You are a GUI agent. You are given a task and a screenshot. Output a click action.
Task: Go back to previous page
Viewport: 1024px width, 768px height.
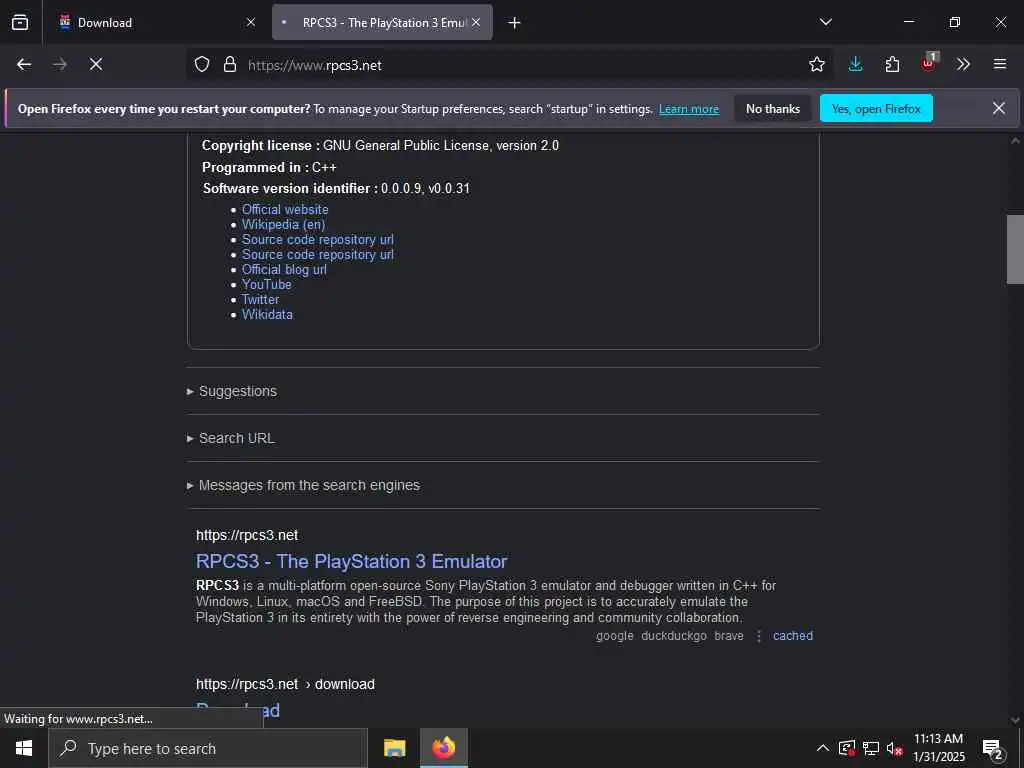coord(24,64)
